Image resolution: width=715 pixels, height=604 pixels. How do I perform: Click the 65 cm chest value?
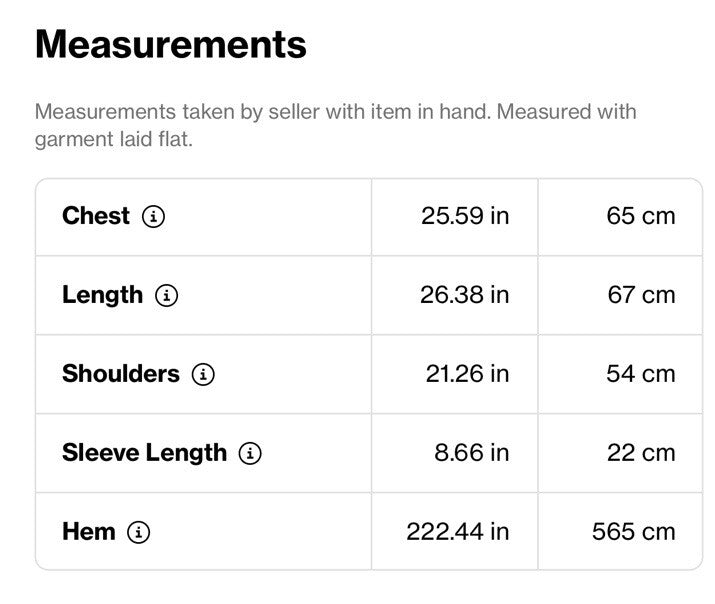(x=641, y=216)
